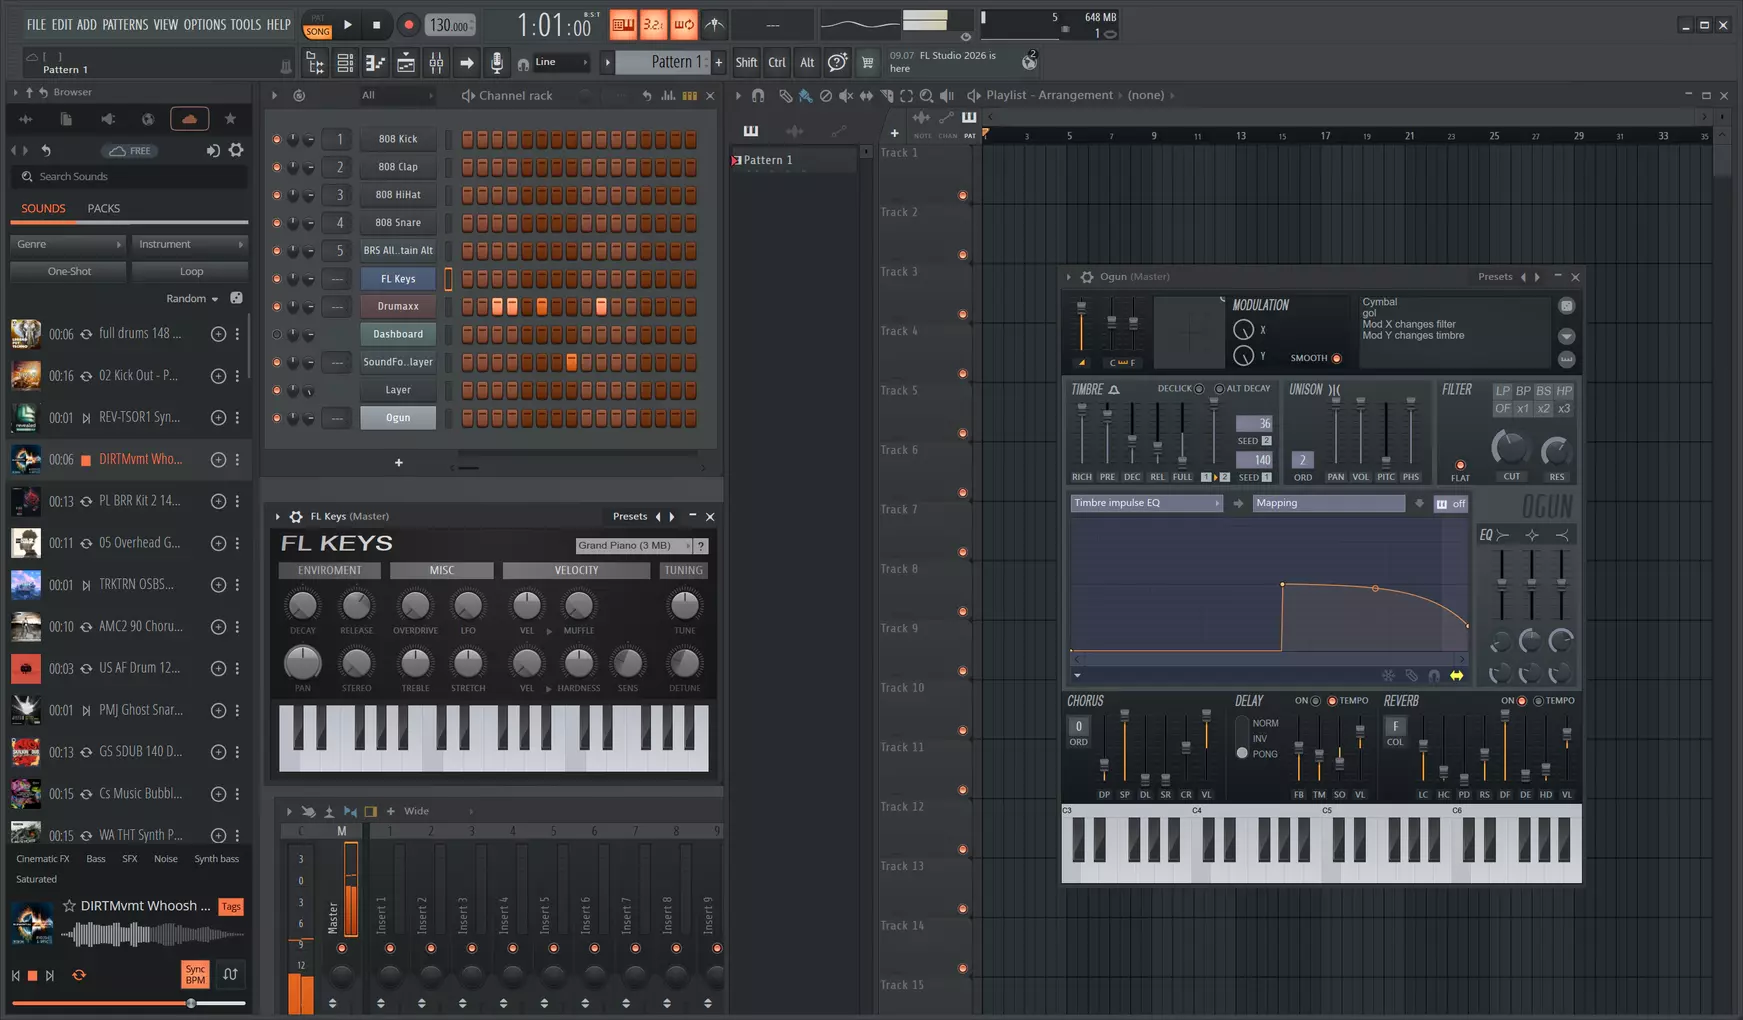Image resolution: width=1743 pixels, height=1020 pixels.
Task: Toggle Ogun DELAY ON switch
Action: click(x=1315, y=701)
